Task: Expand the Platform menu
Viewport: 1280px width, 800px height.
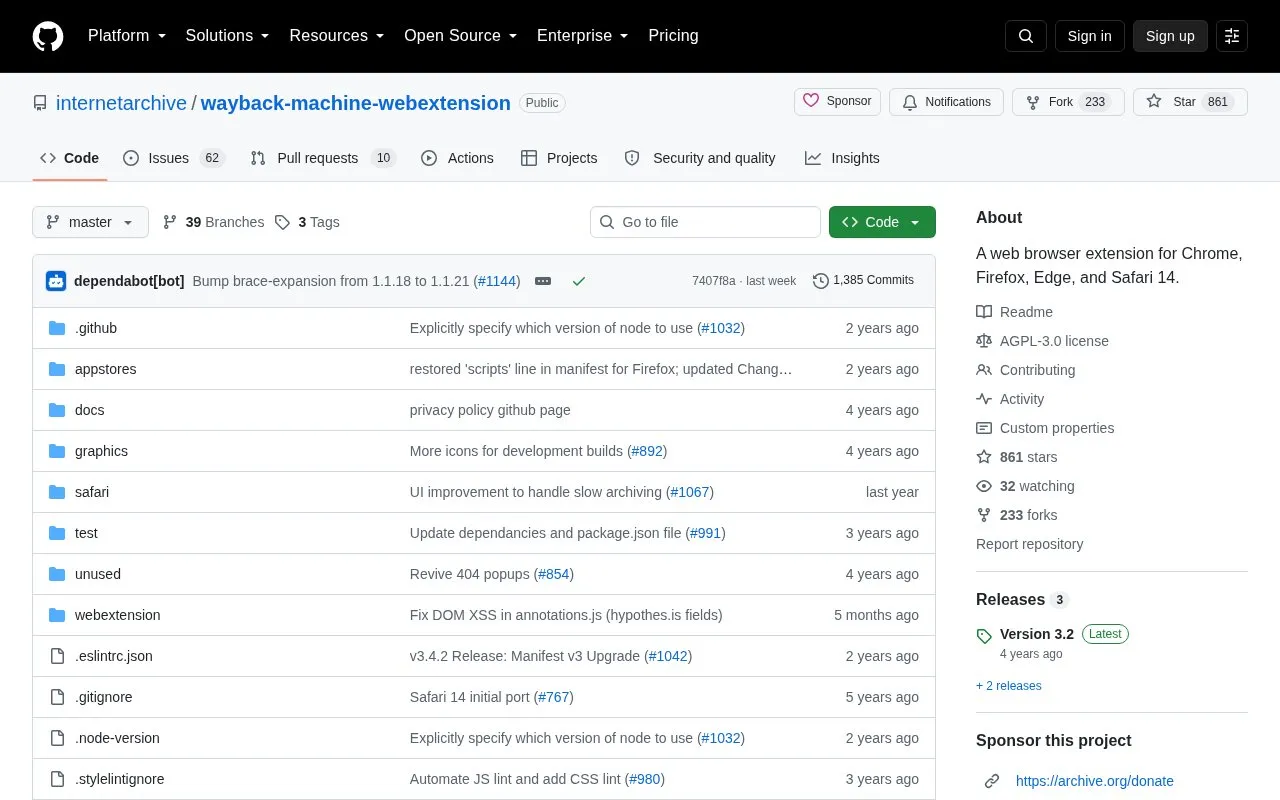Action: point(127,36)
